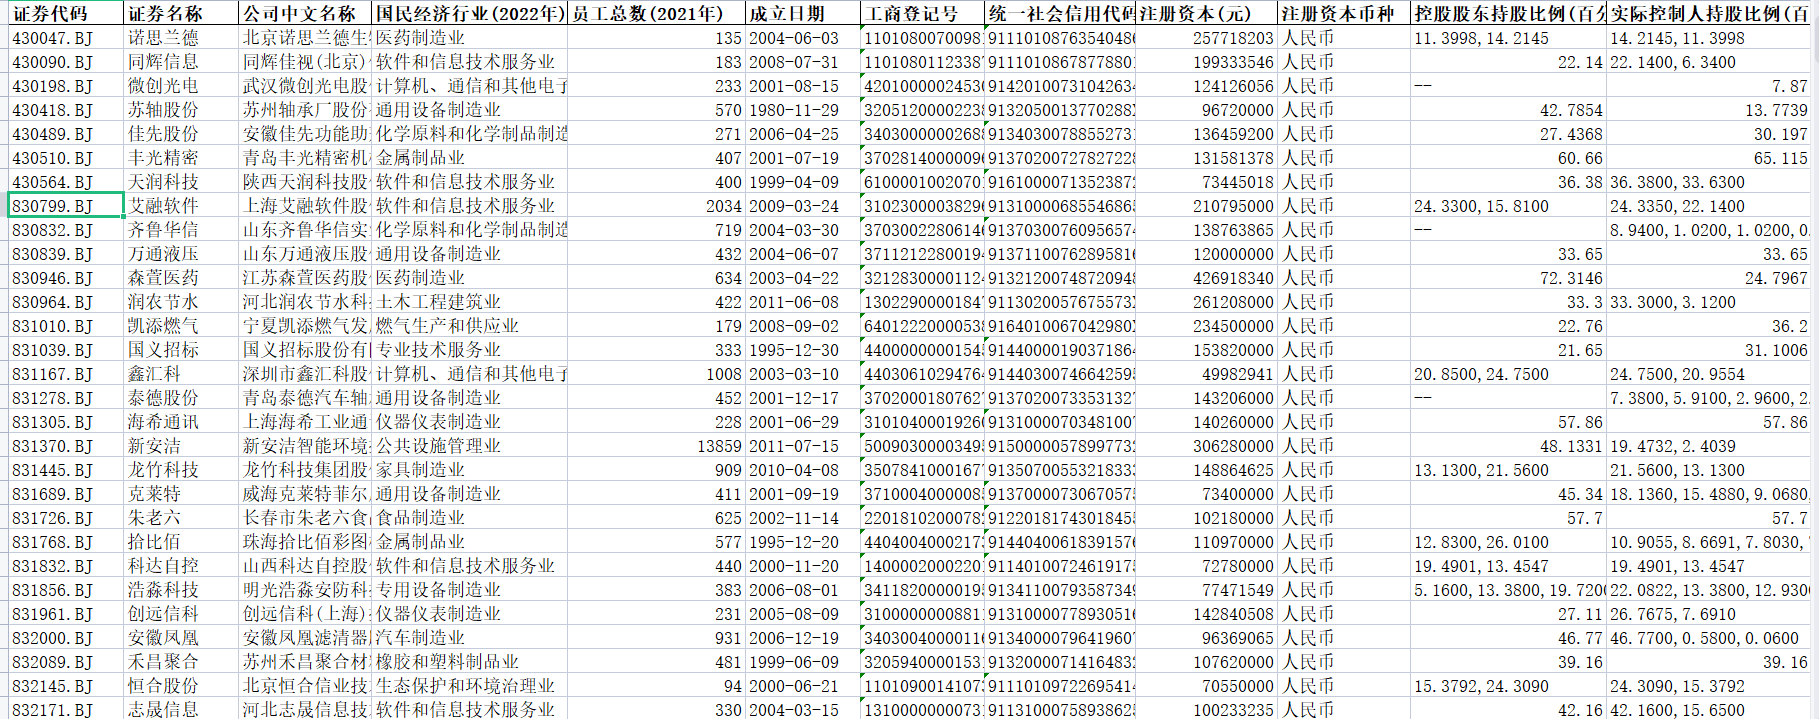Screen dimensions: 1819x719
Task: Select registered capital cell 426918340
Action: [1206, 278]
